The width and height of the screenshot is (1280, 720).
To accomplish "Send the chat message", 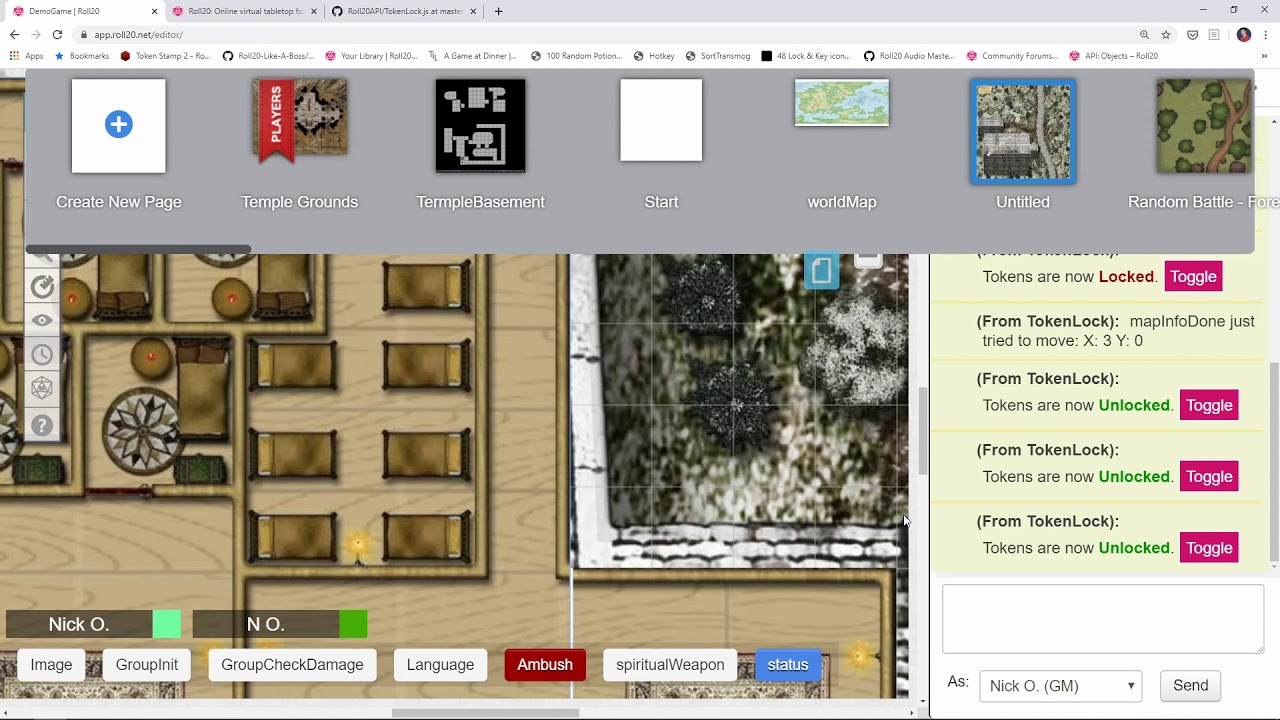I will click(x=1190, y=686).
